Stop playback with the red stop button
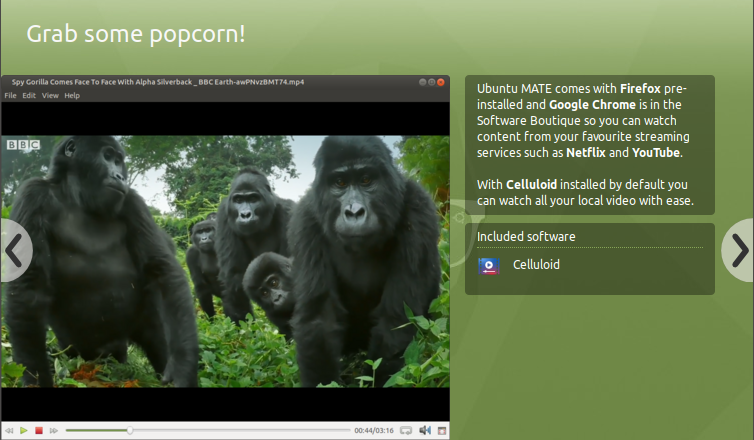Viewport: 754px width, 440px height. click(39, 430)
